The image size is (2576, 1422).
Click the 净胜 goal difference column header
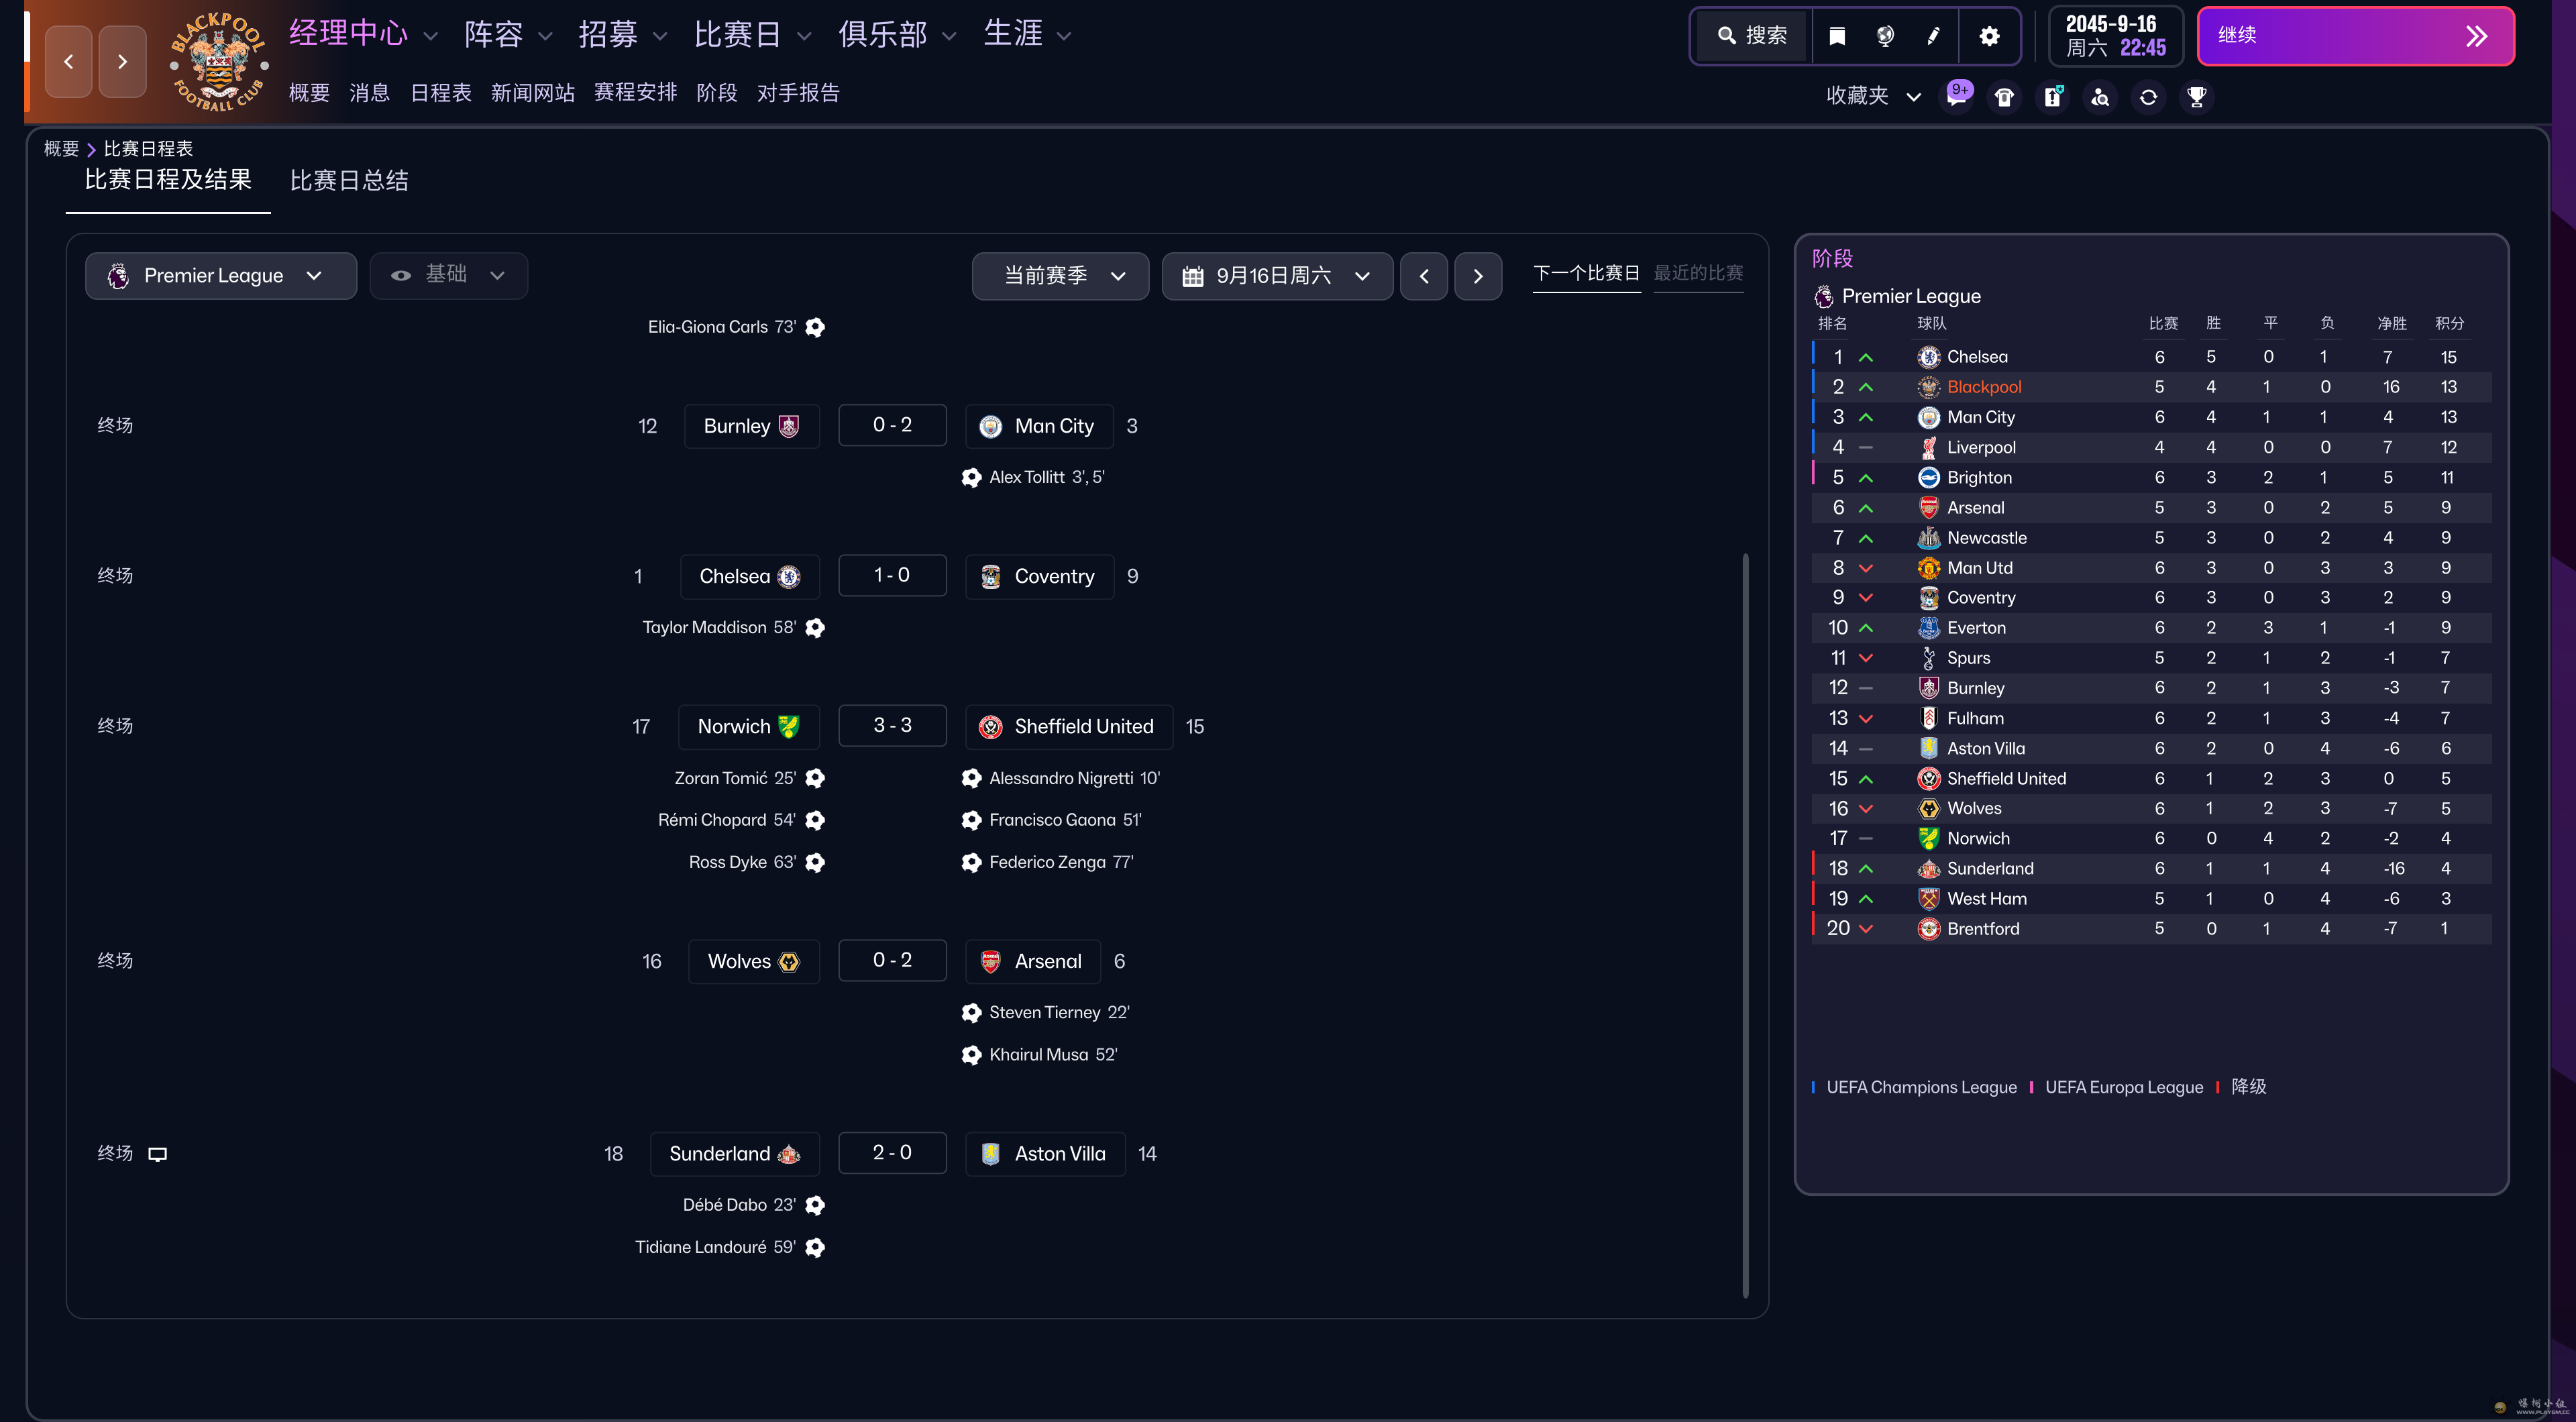(x=2392, y=323)
